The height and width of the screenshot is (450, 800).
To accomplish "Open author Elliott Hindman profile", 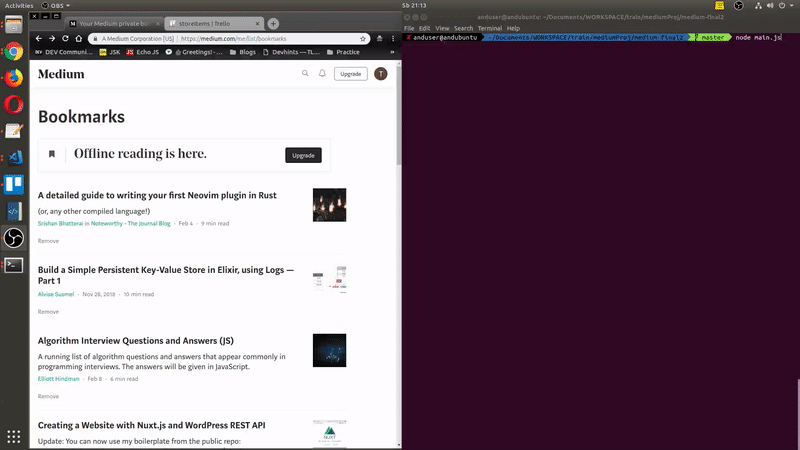I will point(59,379).
